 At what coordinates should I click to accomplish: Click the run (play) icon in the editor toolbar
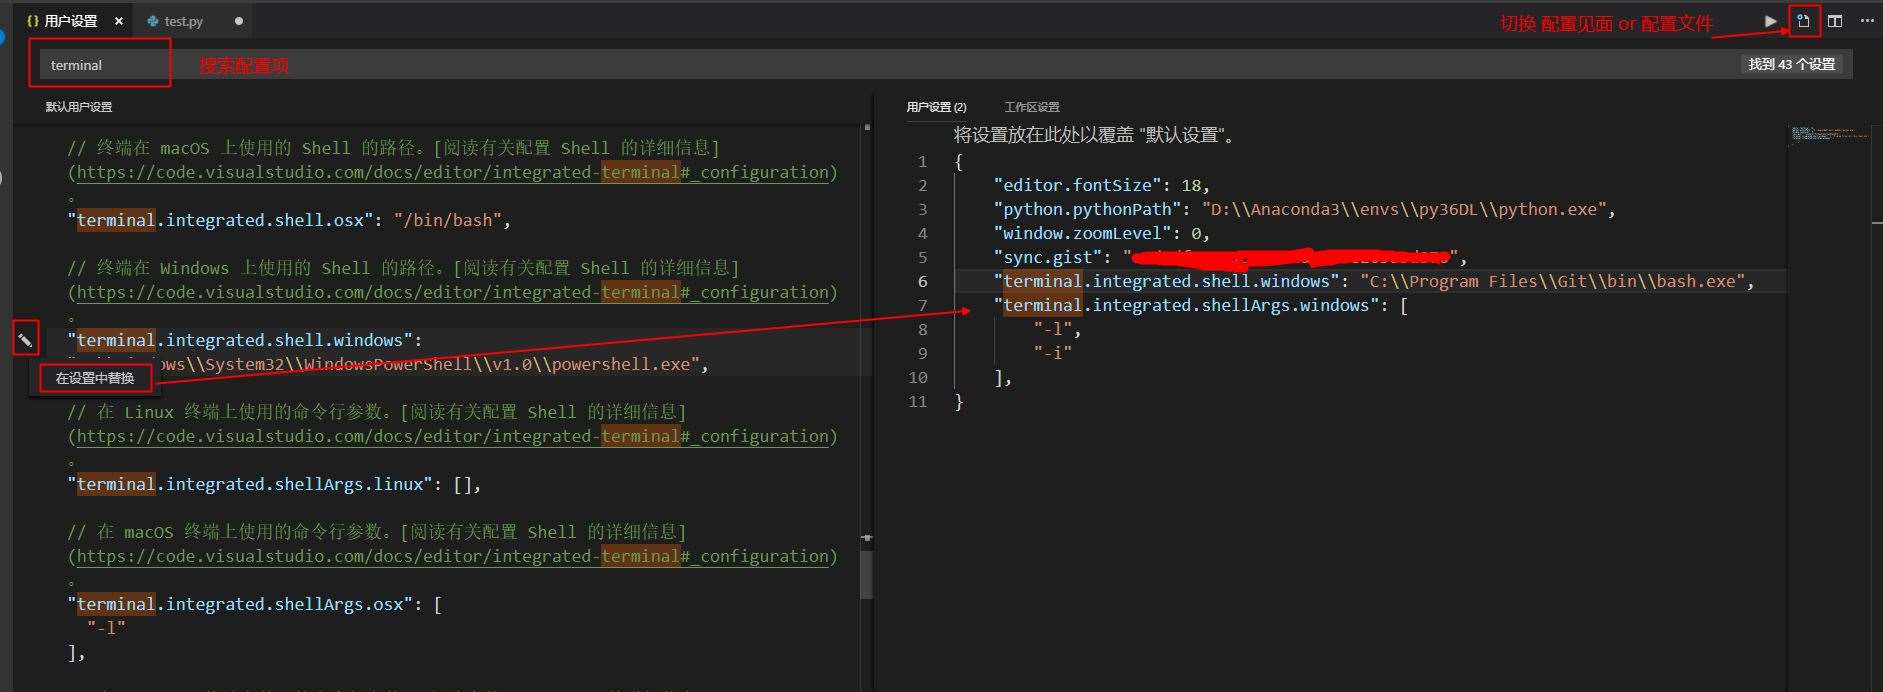(x=1771, y=21)
